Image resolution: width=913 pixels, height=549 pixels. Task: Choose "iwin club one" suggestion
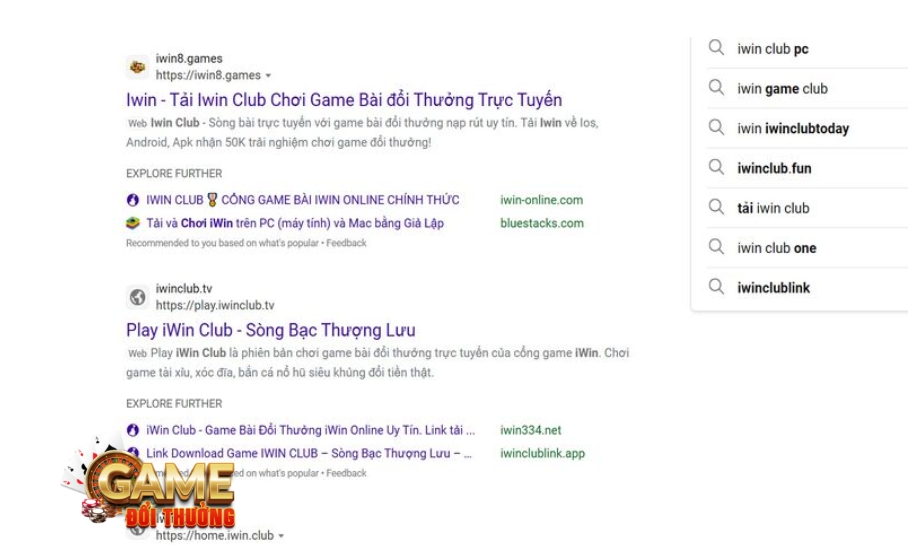click(776, 248)
